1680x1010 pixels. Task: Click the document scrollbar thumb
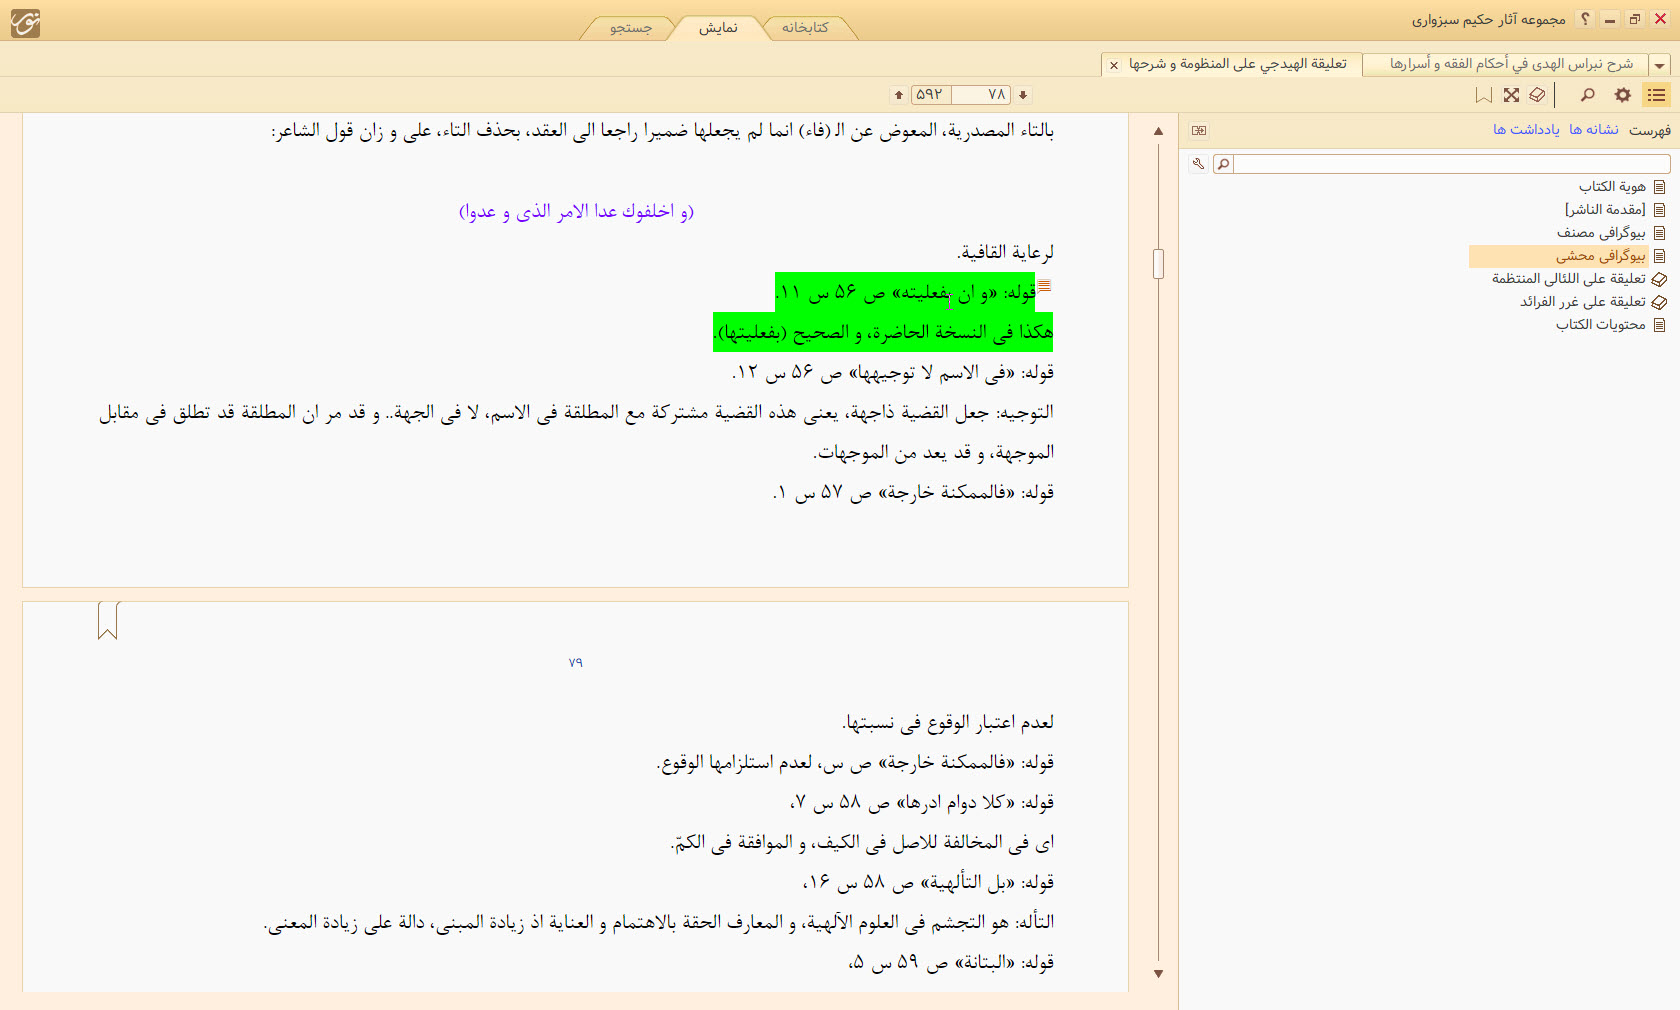[x=1158, y=264]
